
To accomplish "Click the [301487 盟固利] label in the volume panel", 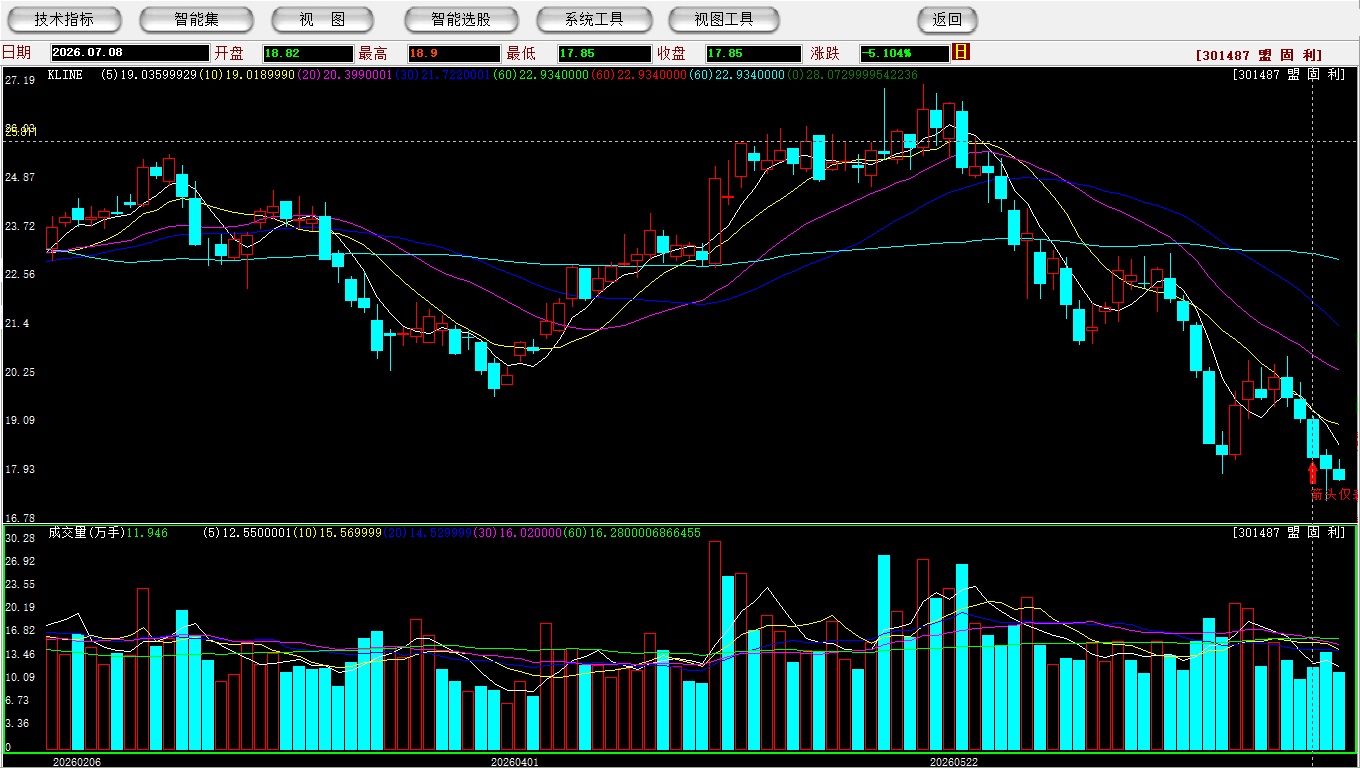I will 1289,533.
